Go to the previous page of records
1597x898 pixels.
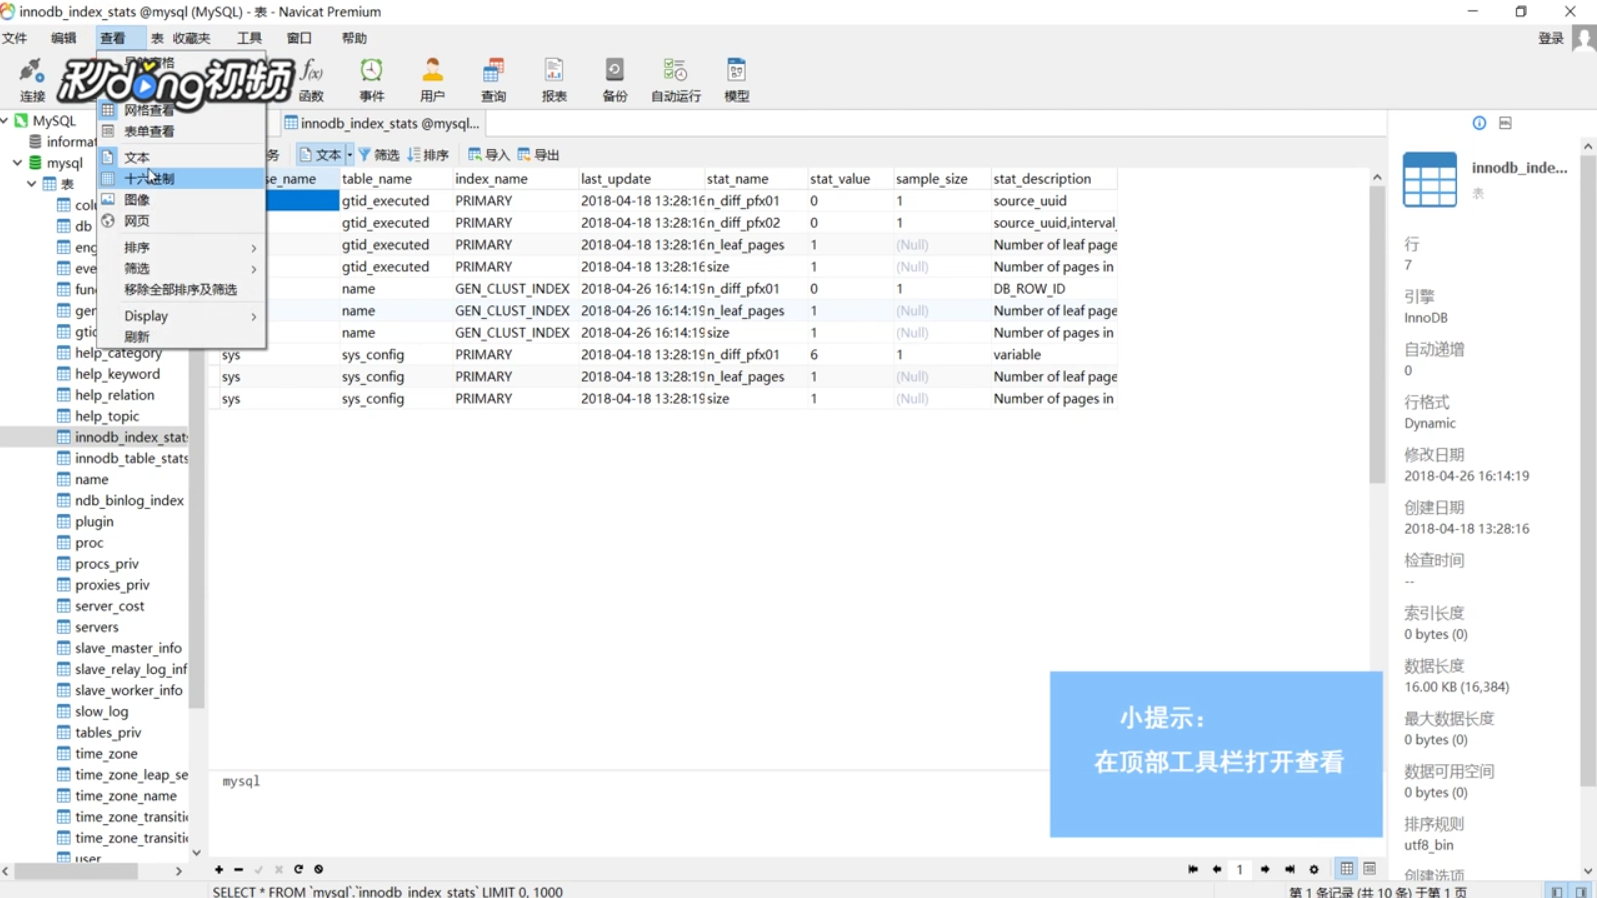click(1216, 869)
